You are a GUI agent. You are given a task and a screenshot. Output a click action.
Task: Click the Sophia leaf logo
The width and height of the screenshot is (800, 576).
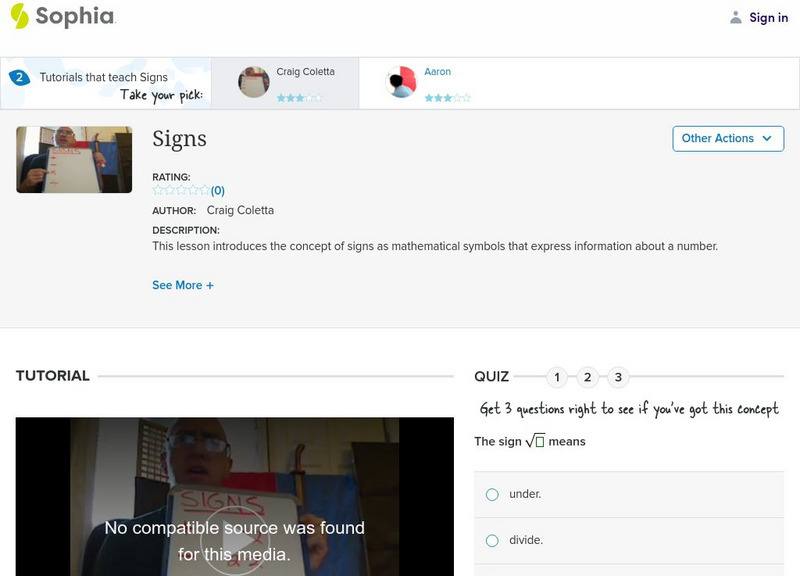18,17
